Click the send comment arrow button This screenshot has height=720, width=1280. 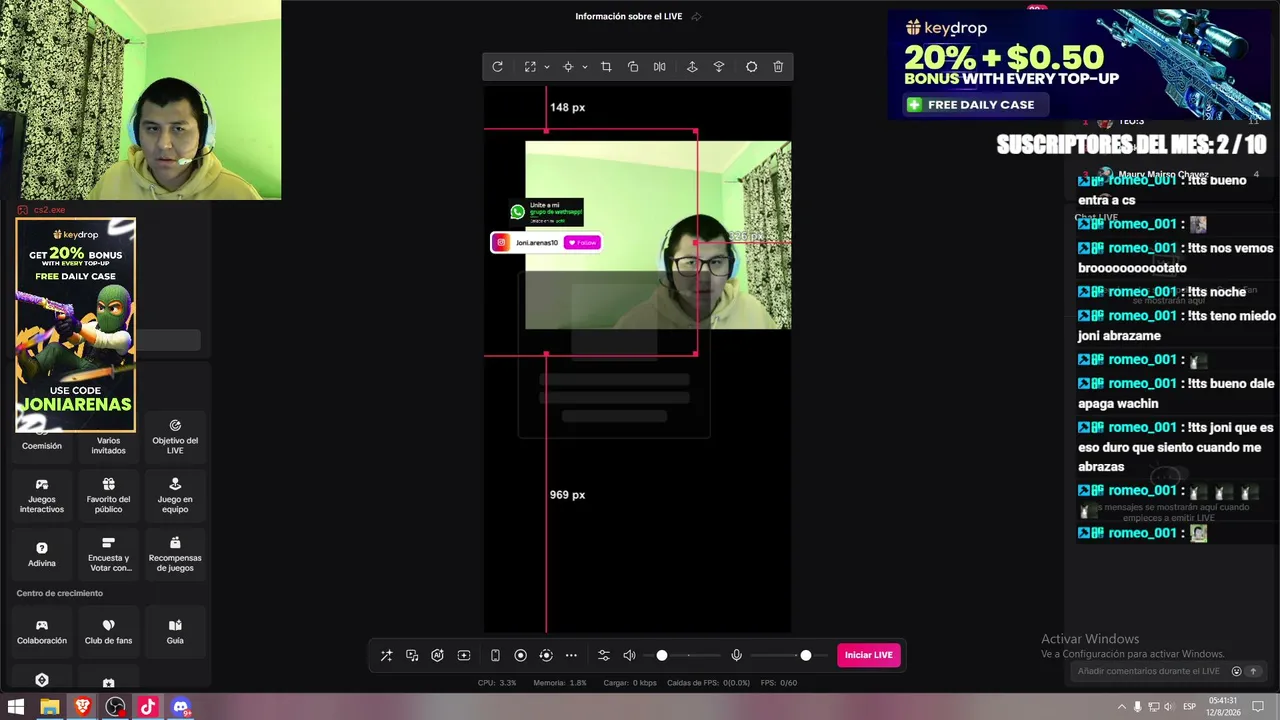pos(1253,671)
